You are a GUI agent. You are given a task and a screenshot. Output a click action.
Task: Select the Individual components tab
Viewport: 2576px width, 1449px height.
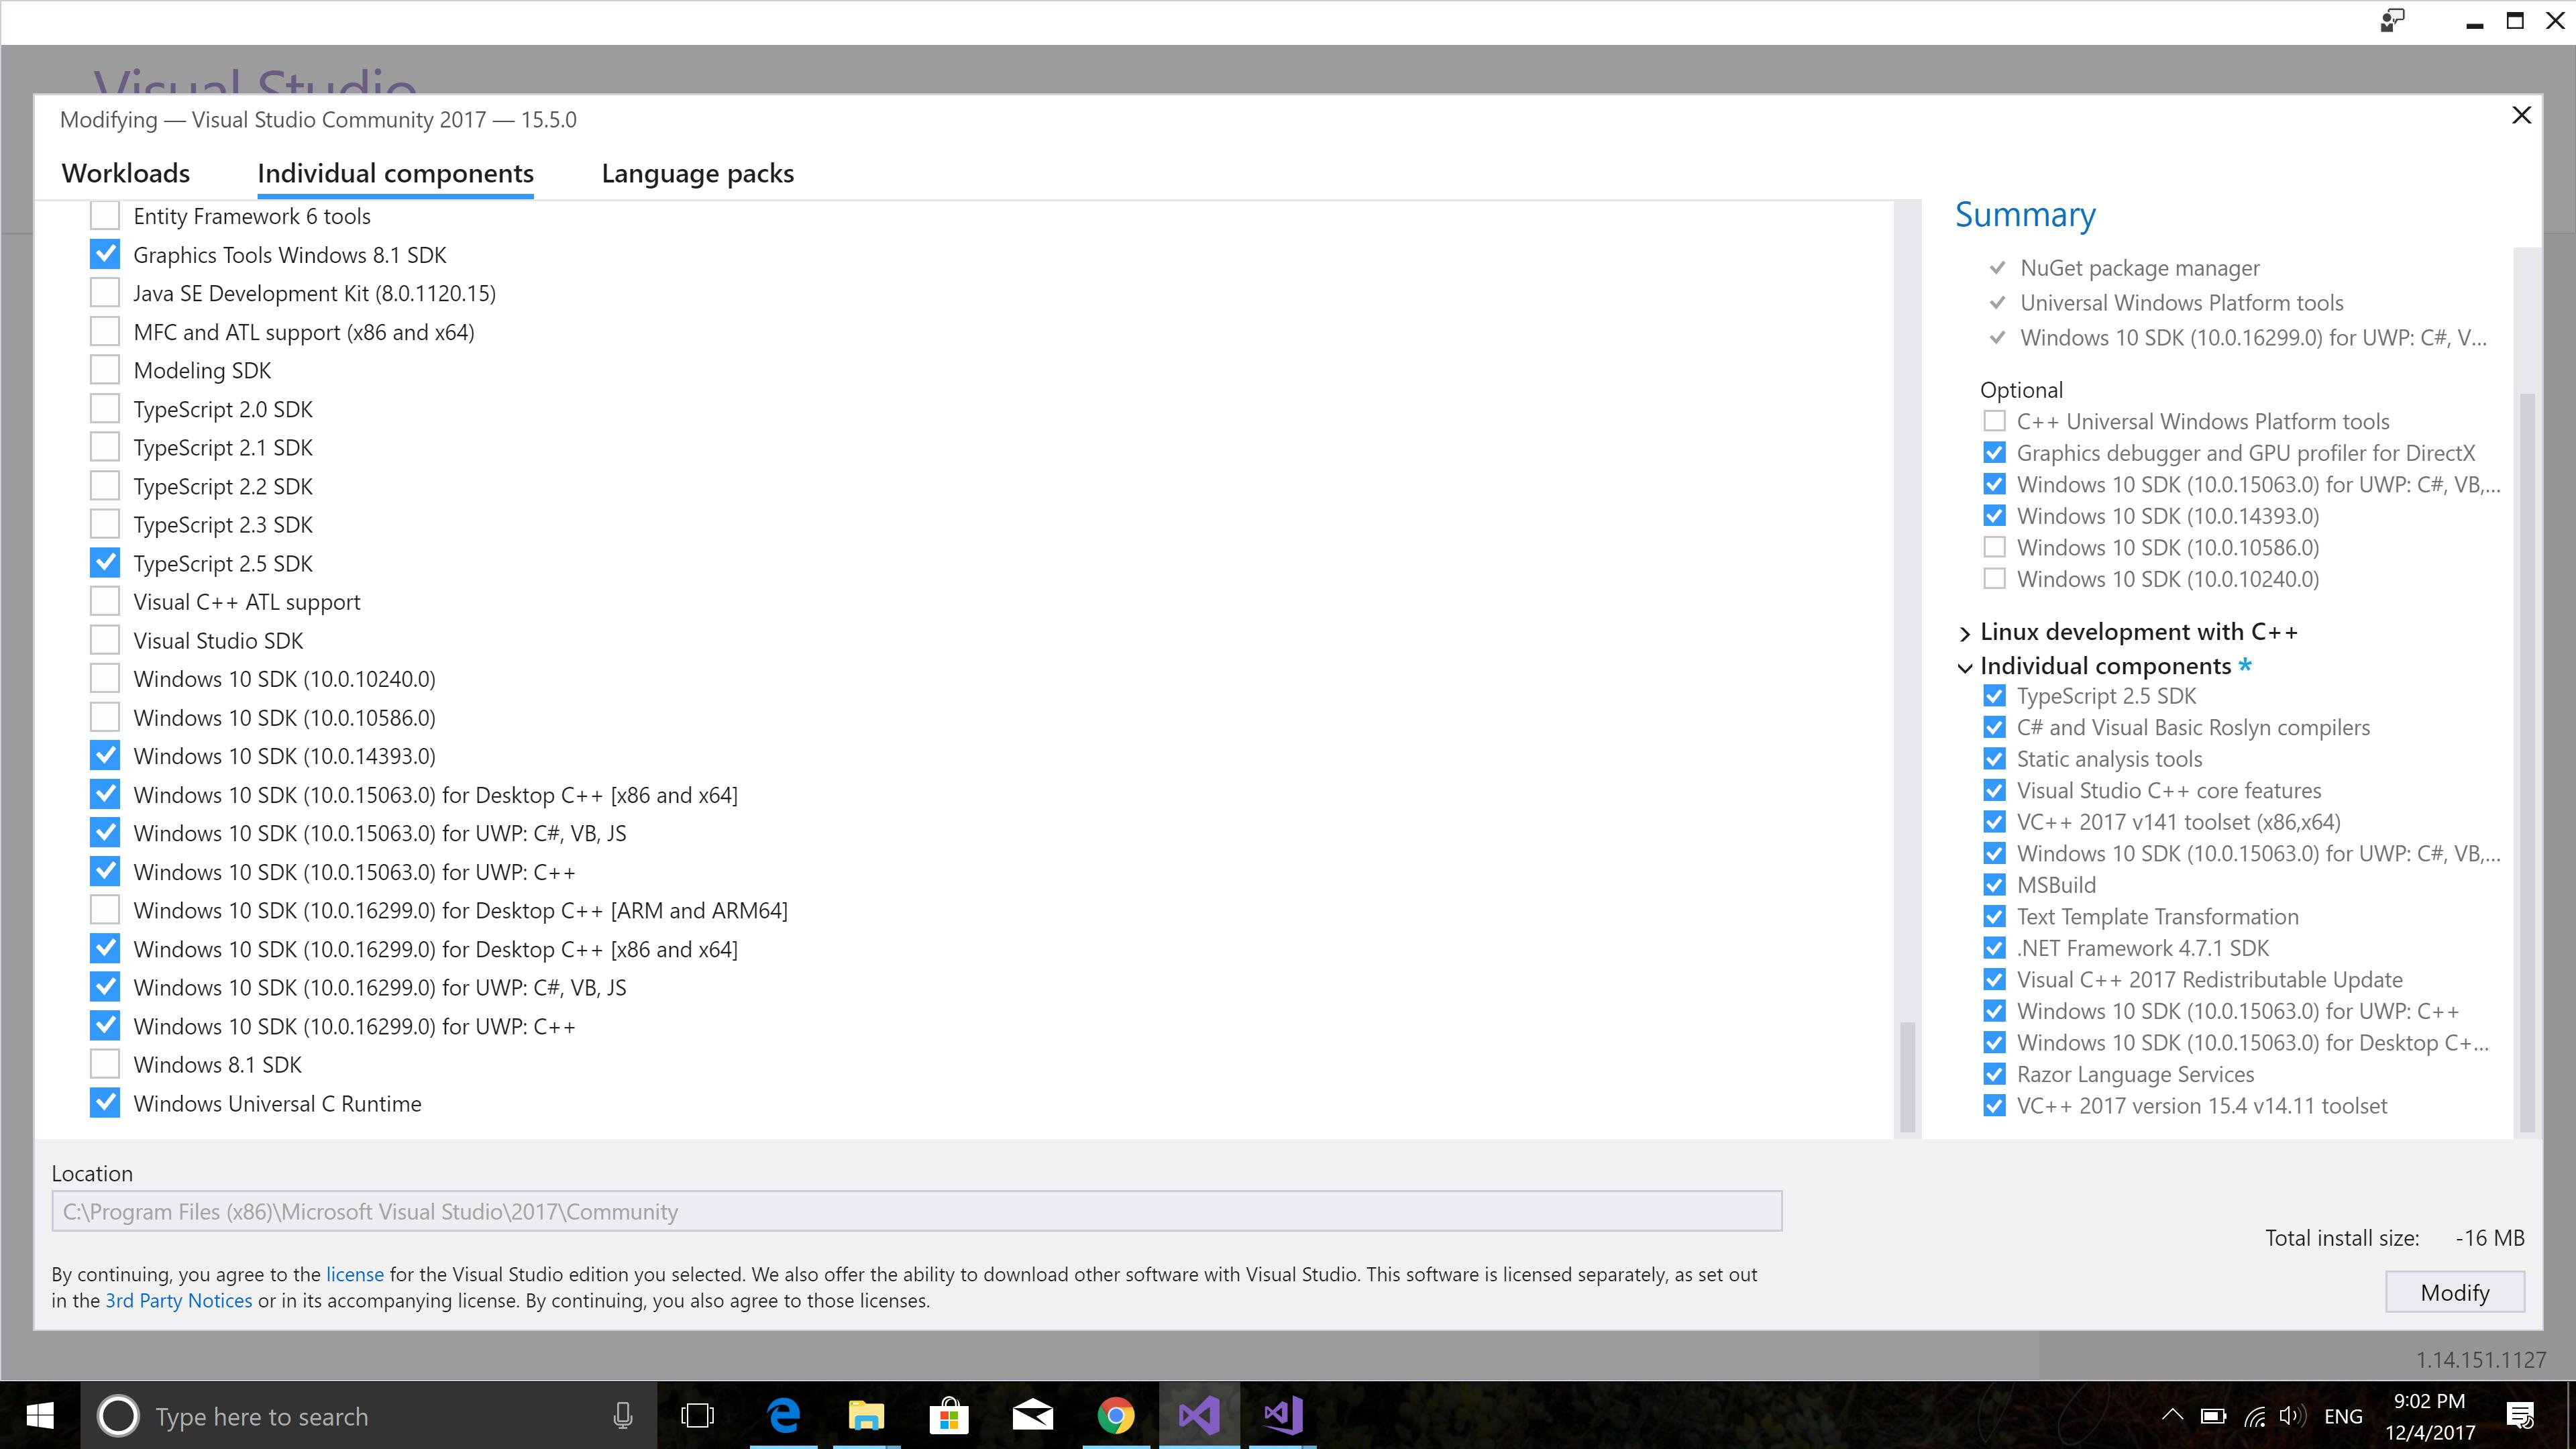coord(395,173)
